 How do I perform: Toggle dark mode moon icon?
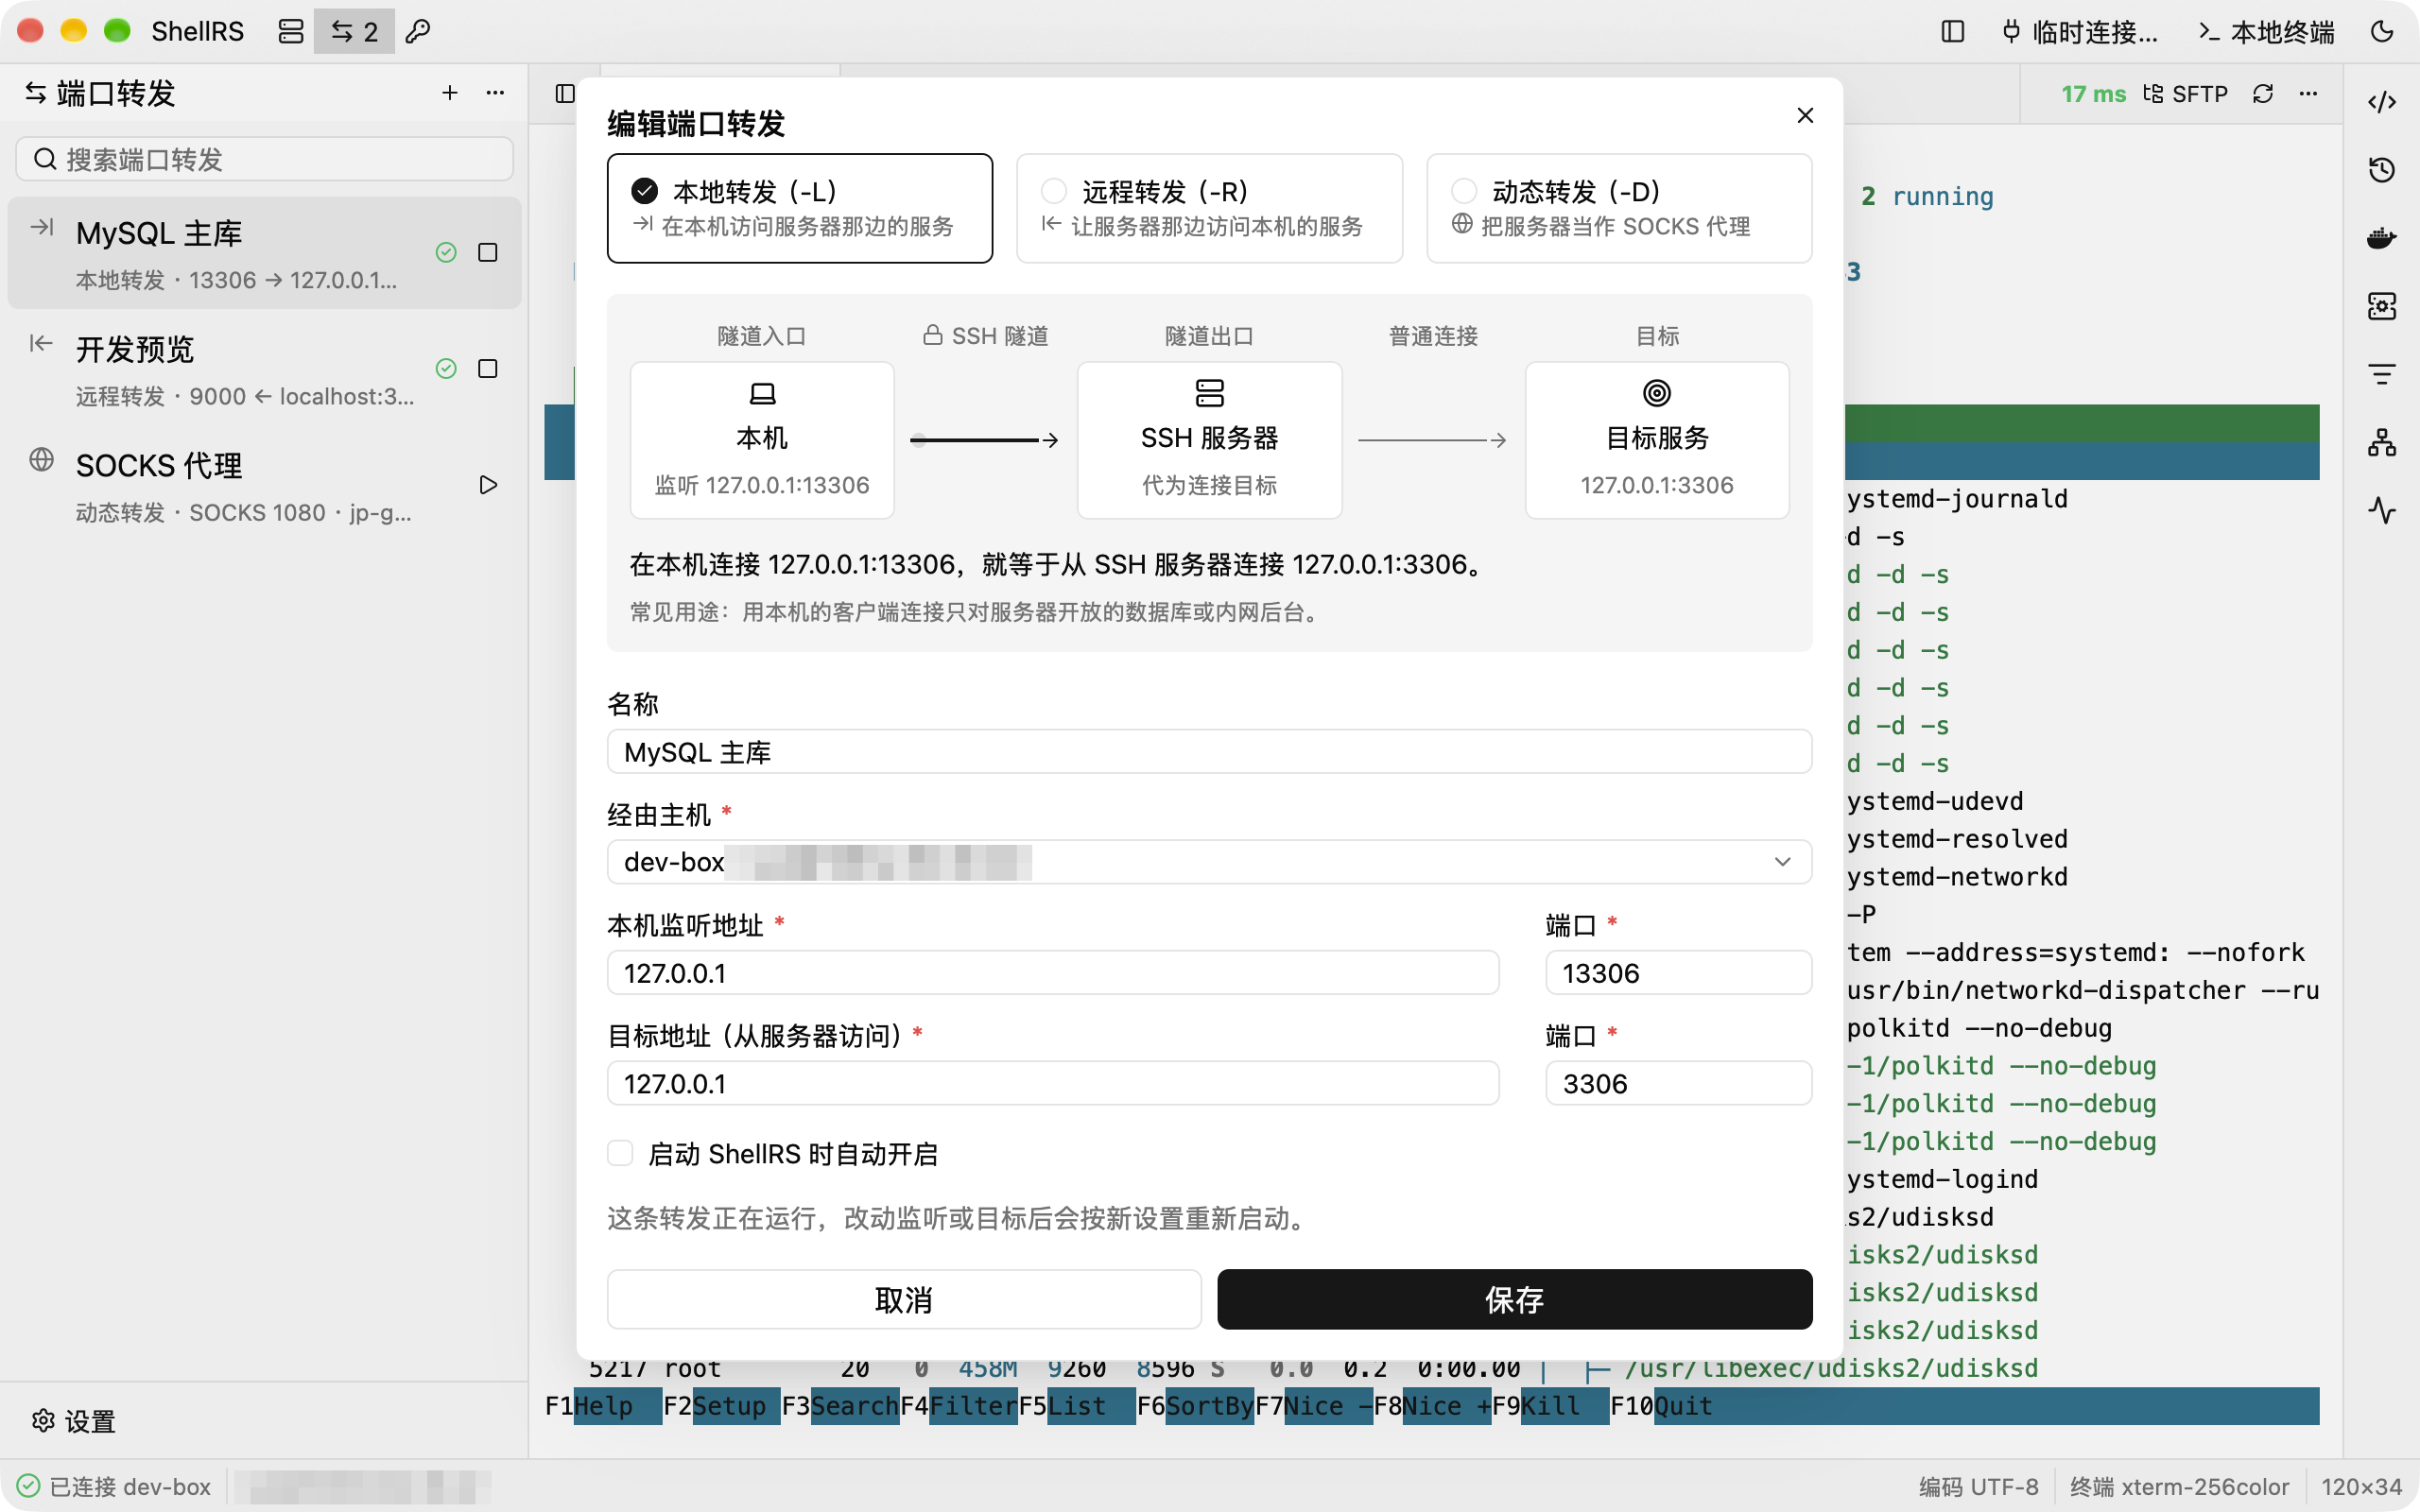(2382, 32)
